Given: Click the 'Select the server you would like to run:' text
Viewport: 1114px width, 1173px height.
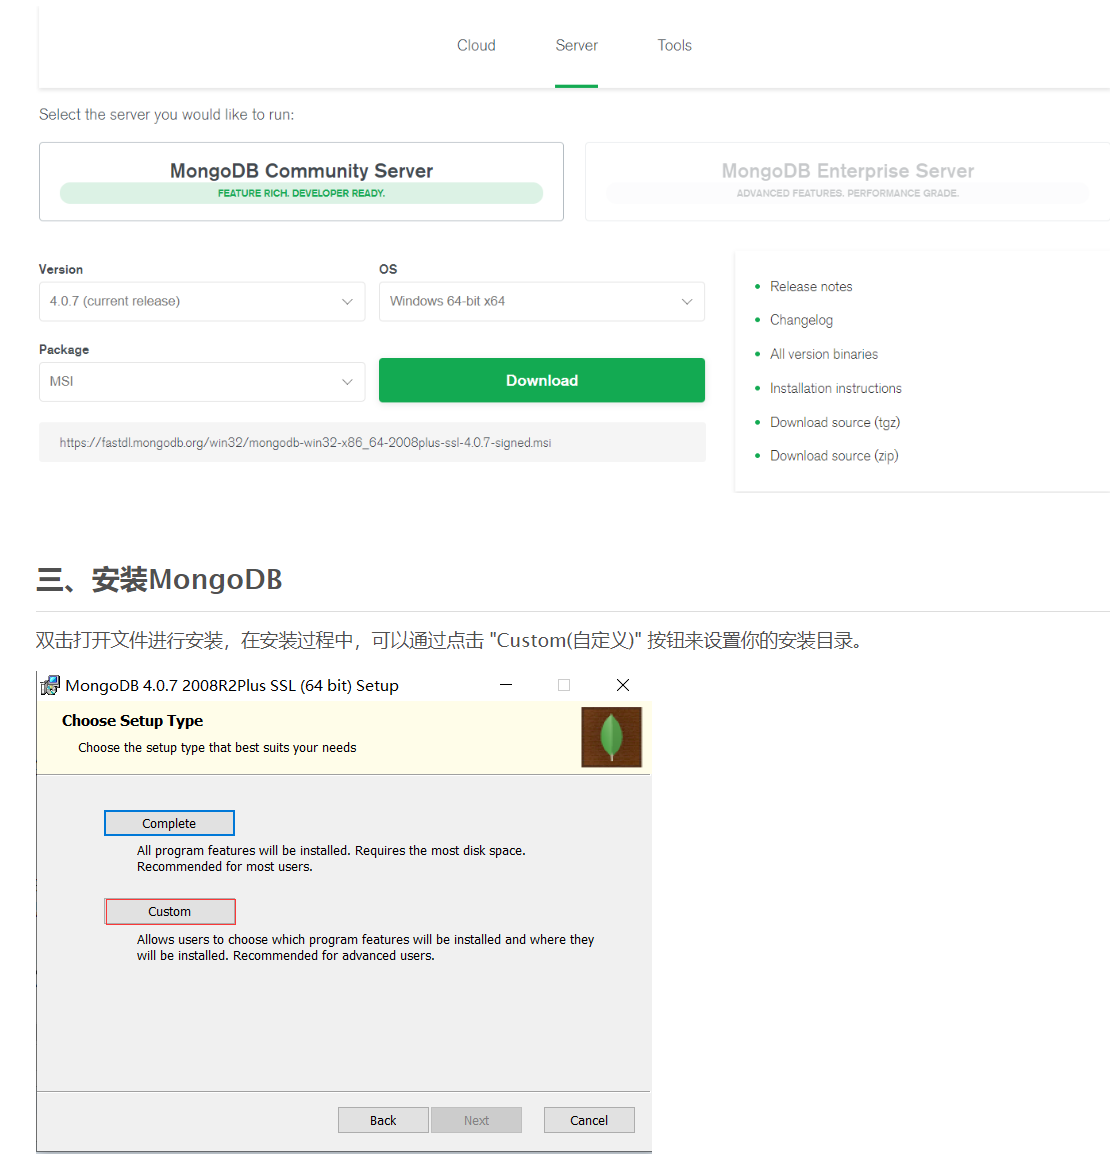Looking at the screenshot, I should (166, 114).
